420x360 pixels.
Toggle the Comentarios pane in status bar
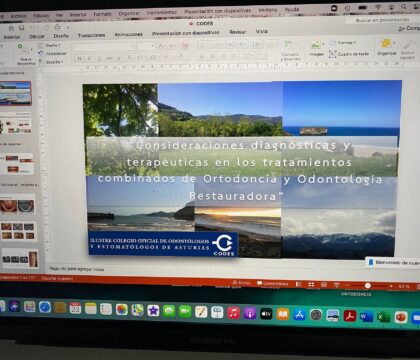(x=273, y=284)
